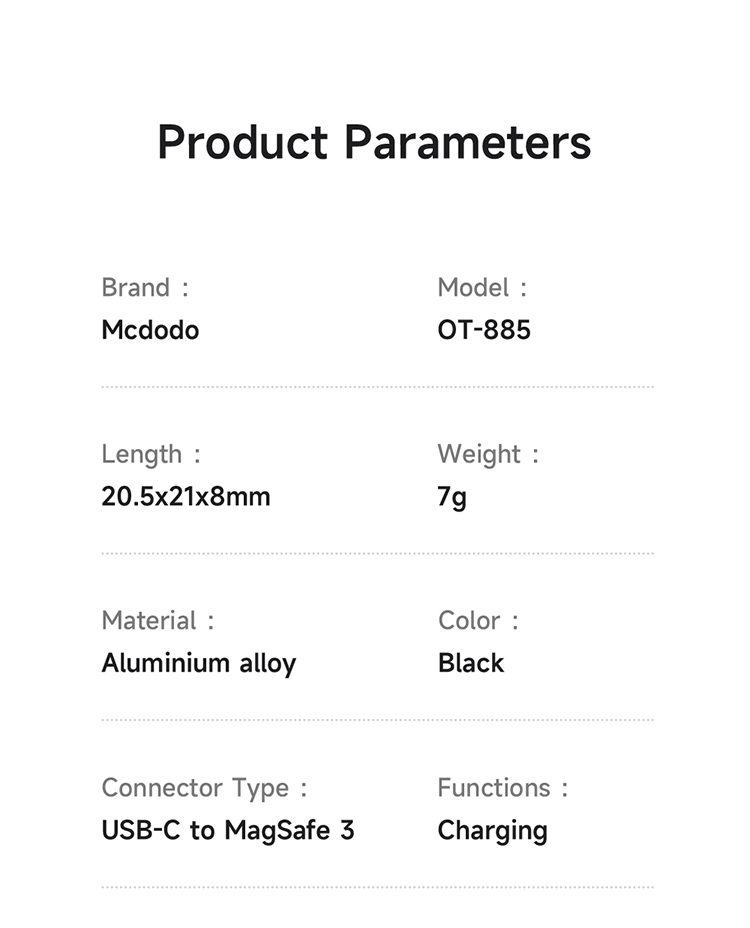
Task: Select the 20.5x21x8mm dimension text
Action: [186, 496]
